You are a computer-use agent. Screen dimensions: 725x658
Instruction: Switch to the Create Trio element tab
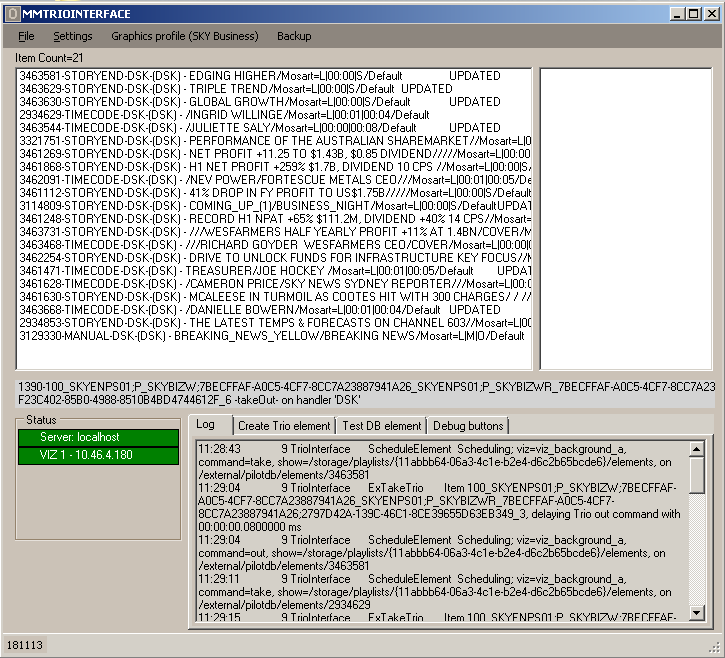tap(283, 426)
